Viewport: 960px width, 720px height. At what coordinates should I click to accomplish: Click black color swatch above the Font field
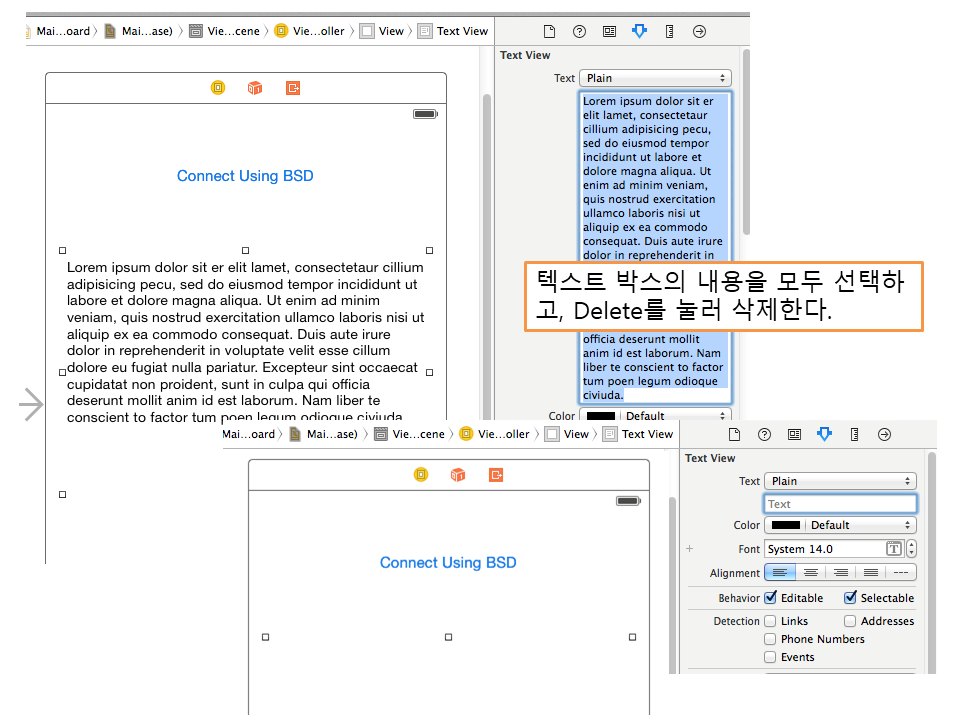click(x=785, y=525)
